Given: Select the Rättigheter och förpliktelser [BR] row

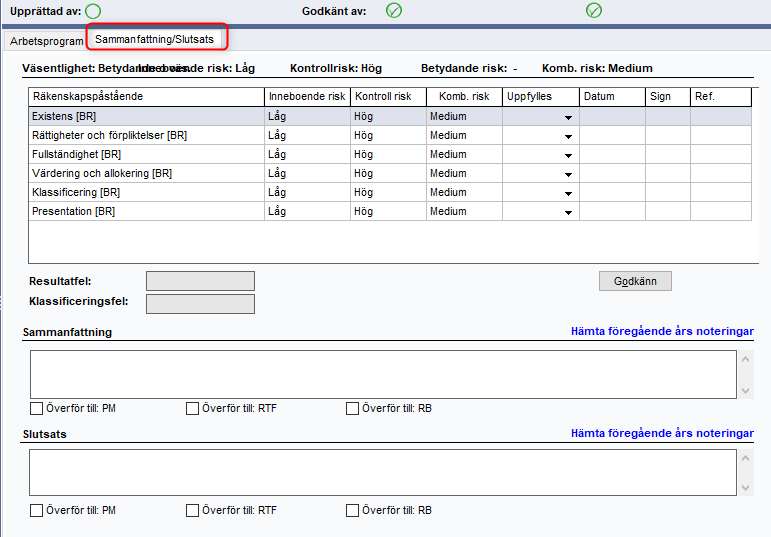Looking at the screenshot, I should (x=390, y=135).
